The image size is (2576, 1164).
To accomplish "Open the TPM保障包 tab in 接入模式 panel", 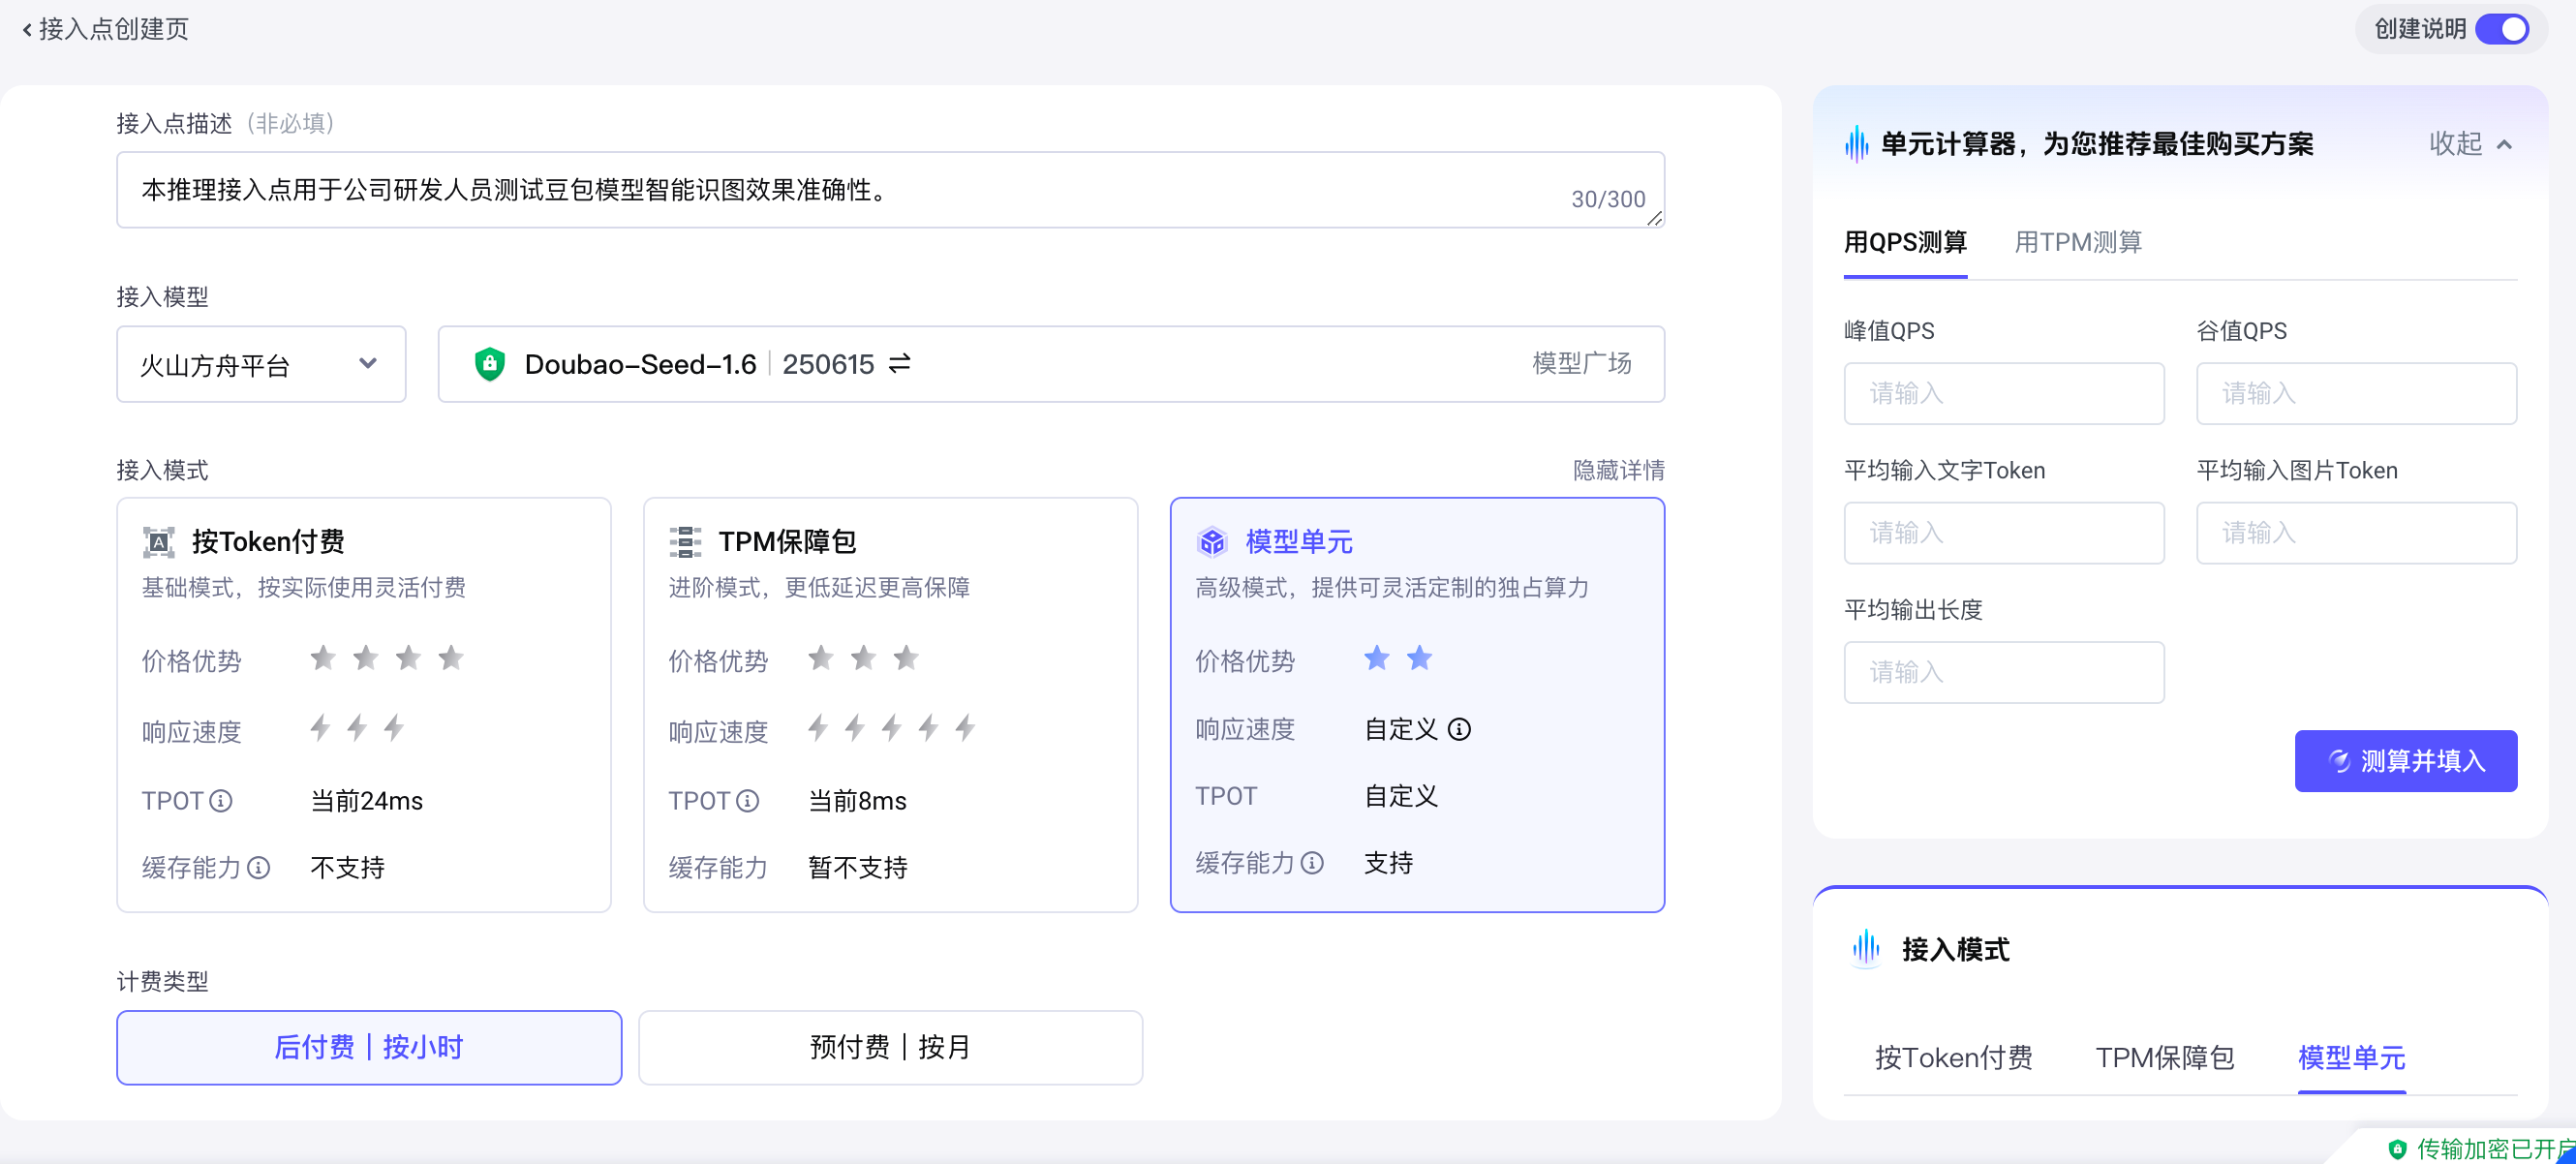I will [x=2164, y=1057].
